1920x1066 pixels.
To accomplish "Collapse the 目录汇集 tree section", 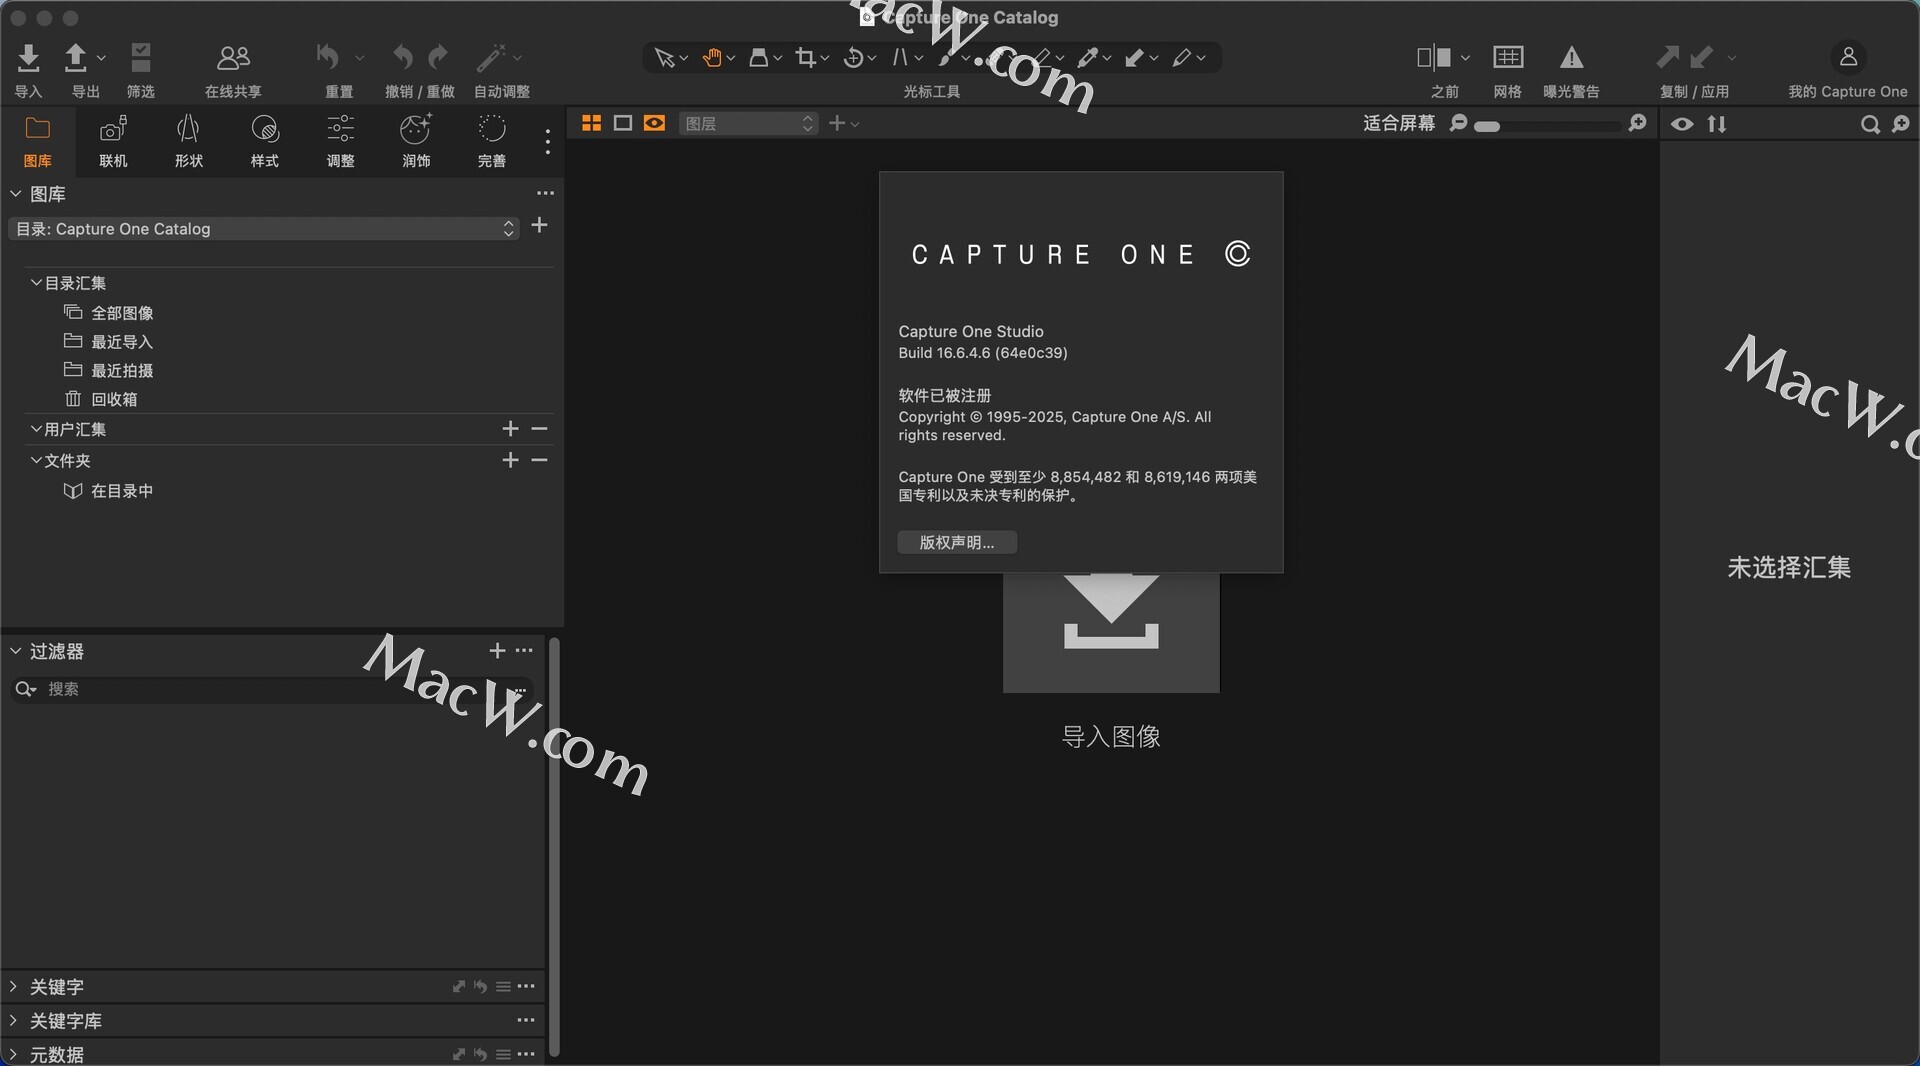I will tap(36, 283).
